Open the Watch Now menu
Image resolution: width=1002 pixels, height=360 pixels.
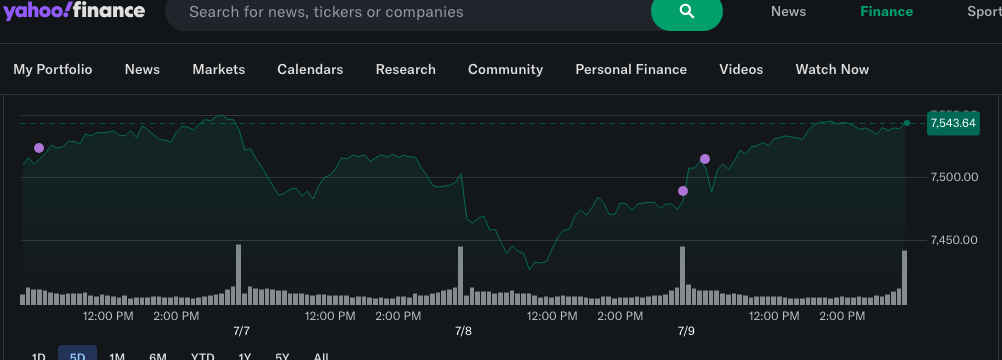pos(832,69)
